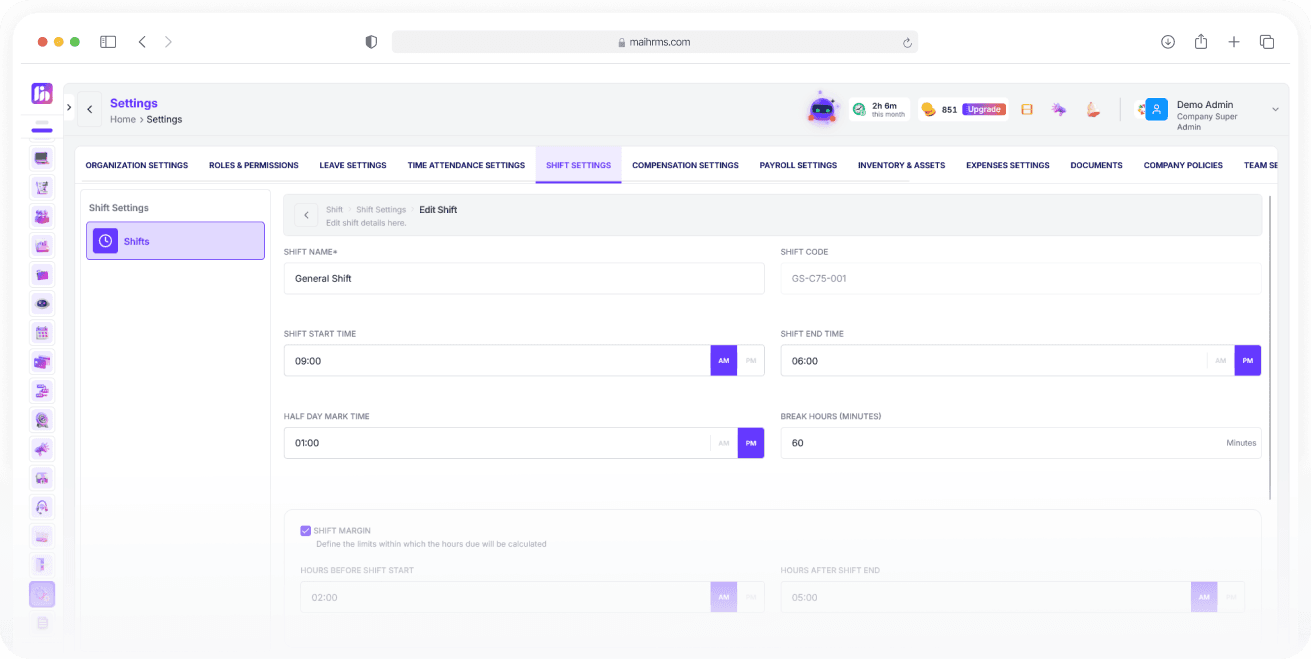Open Safari downloads icon
The height and width of the screenshot is (659, 1311).
1168,42
